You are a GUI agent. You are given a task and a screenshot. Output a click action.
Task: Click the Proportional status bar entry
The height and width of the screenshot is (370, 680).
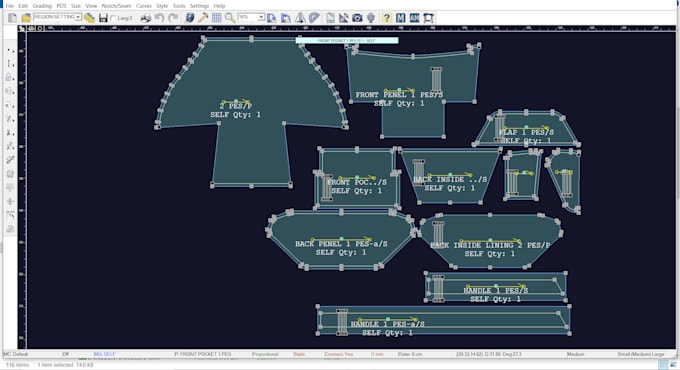pos(265,354)
